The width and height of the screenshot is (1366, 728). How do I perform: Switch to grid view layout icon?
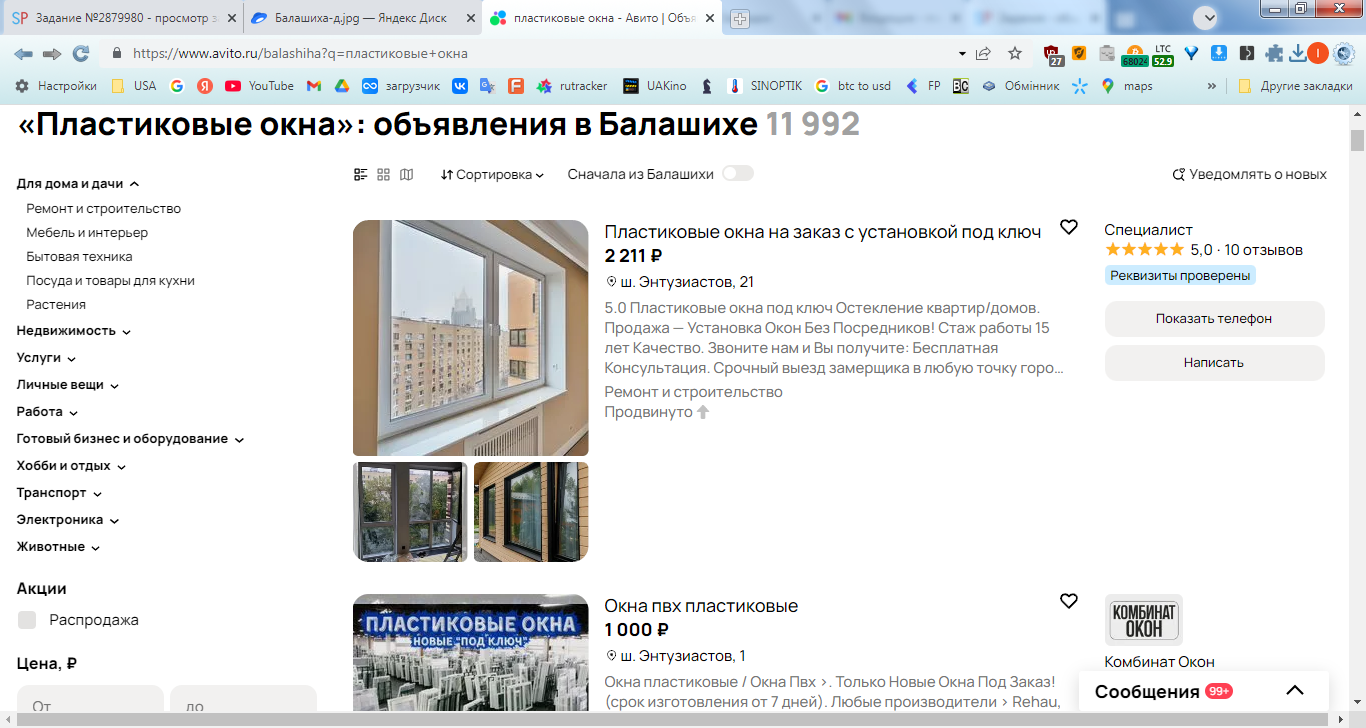[383, 175]
